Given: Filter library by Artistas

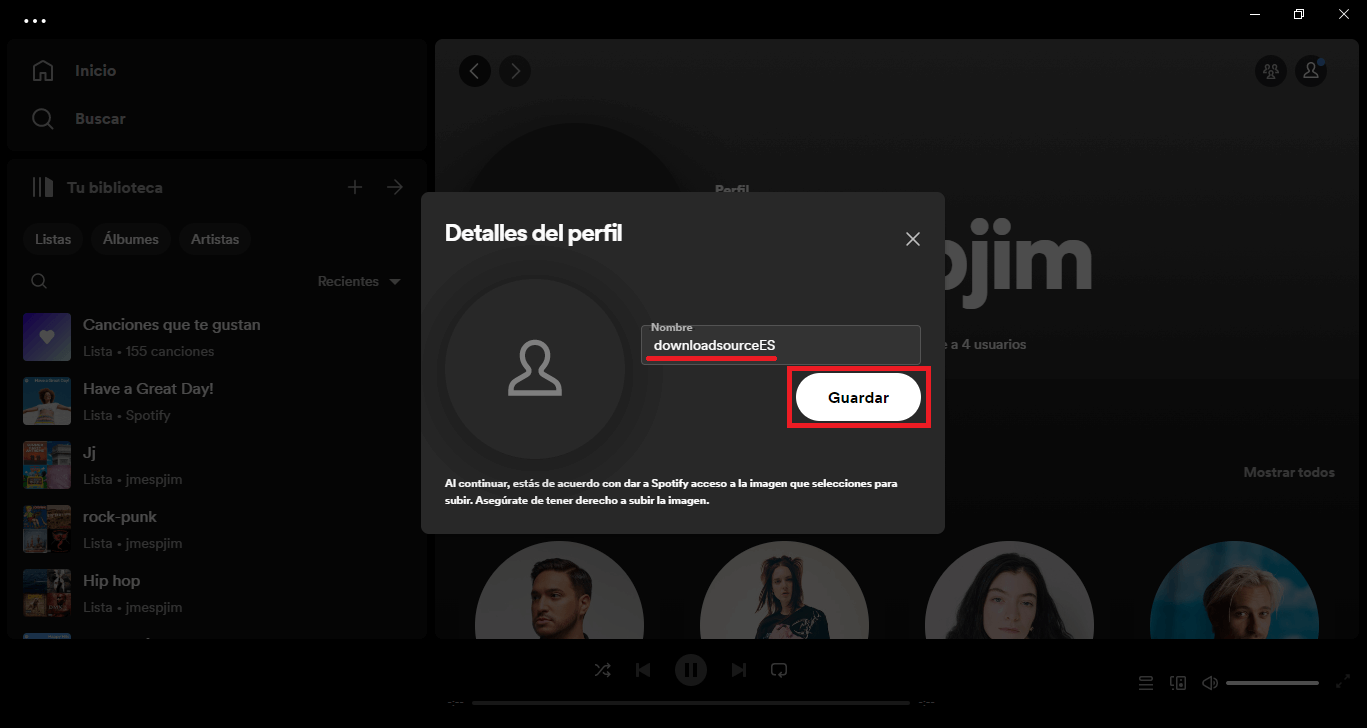Looking at the screenshot, I should (x=215, y=239).
